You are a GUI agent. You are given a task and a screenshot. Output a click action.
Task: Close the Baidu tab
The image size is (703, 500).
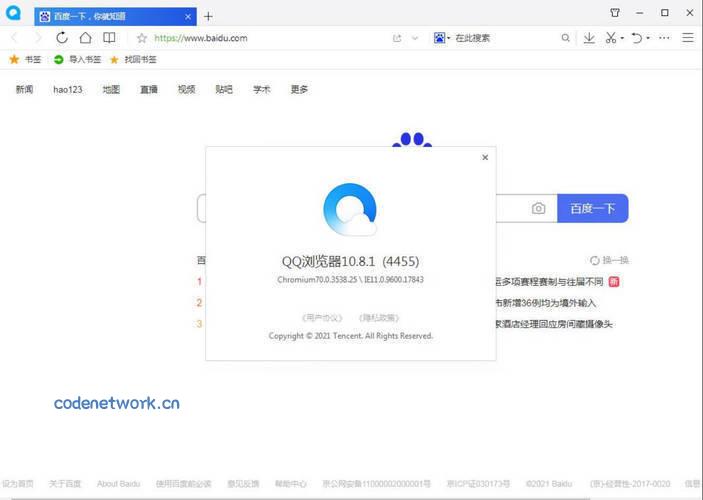coord(188,17)
